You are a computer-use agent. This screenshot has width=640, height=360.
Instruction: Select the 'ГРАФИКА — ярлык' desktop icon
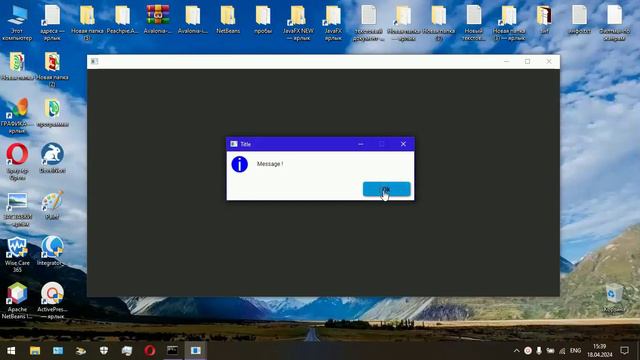click(17, 116)
